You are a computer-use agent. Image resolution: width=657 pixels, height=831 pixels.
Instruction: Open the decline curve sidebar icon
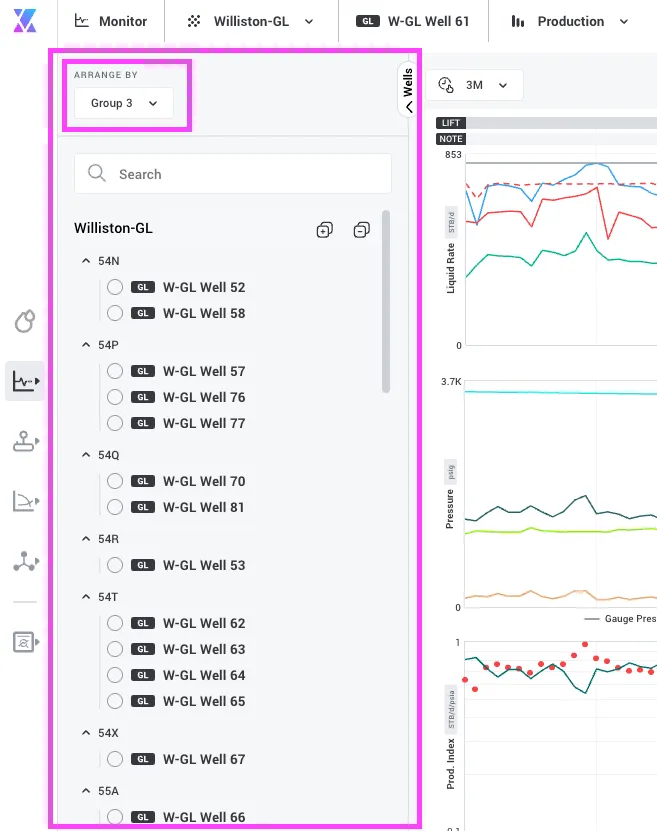pos(25,501)
